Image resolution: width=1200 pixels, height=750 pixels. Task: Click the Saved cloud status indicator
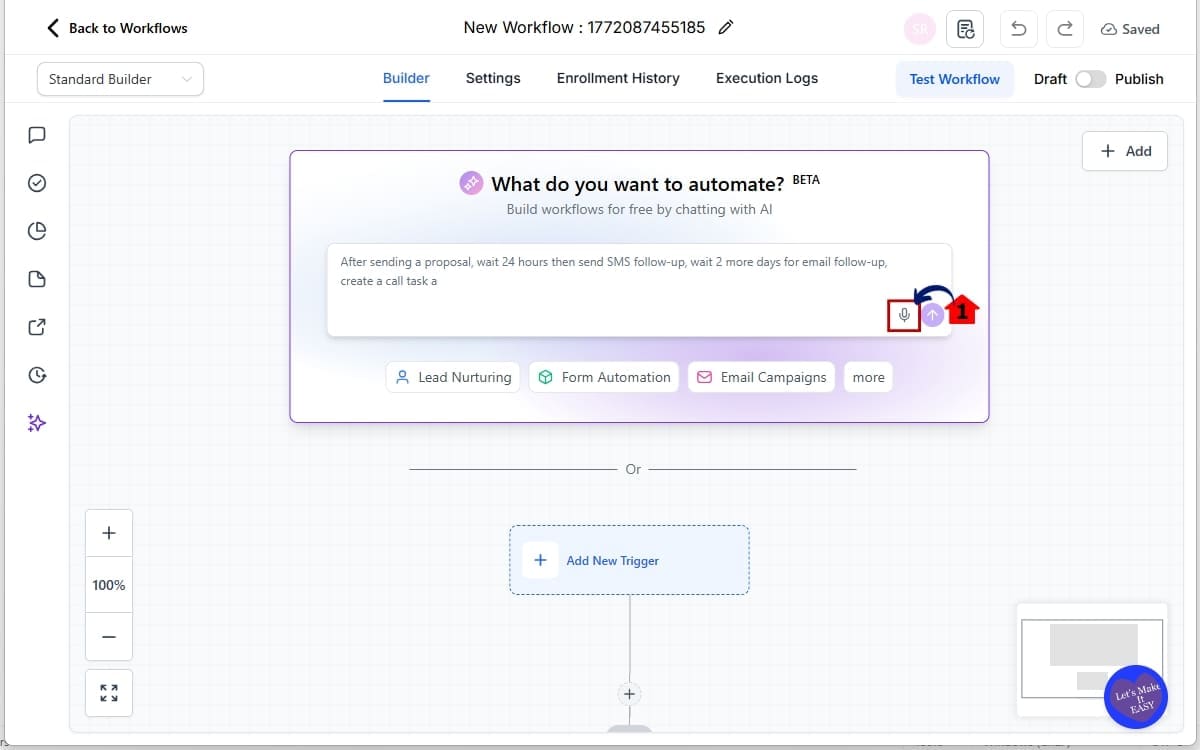1130,29
